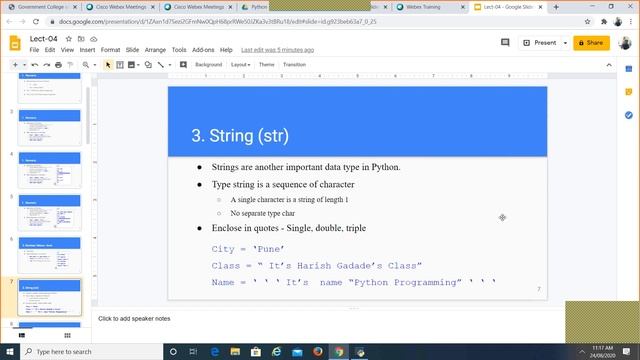Image resolution: width=640 pixels, height=360 pixels.
Task: Open the File menu
Action: (x=34, y=50)
